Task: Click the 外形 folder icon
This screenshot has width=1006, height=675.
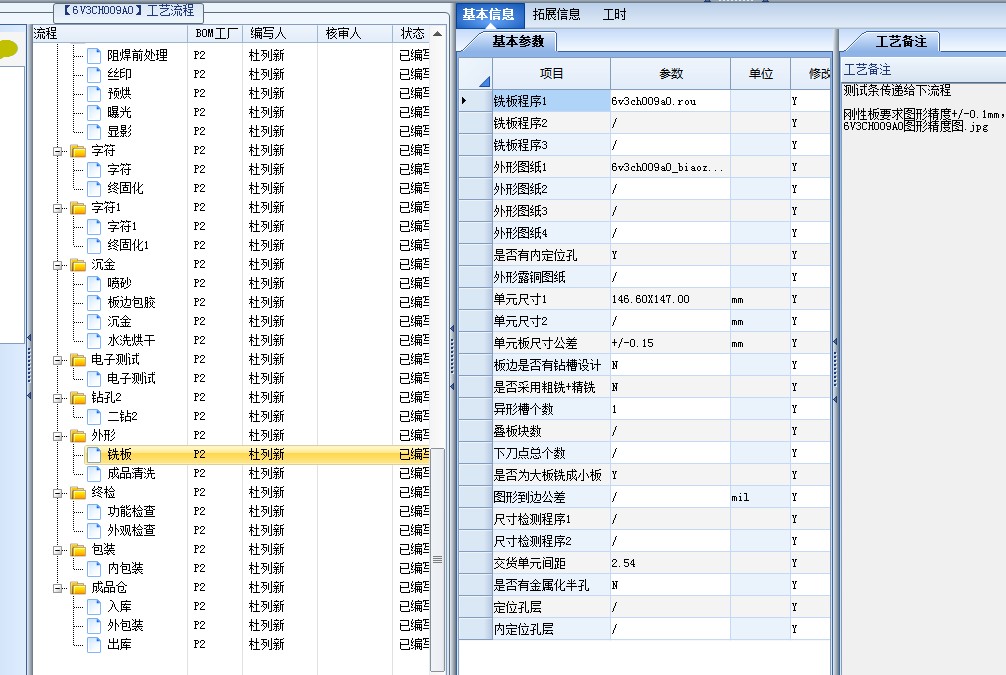Action: coord(78,436)
